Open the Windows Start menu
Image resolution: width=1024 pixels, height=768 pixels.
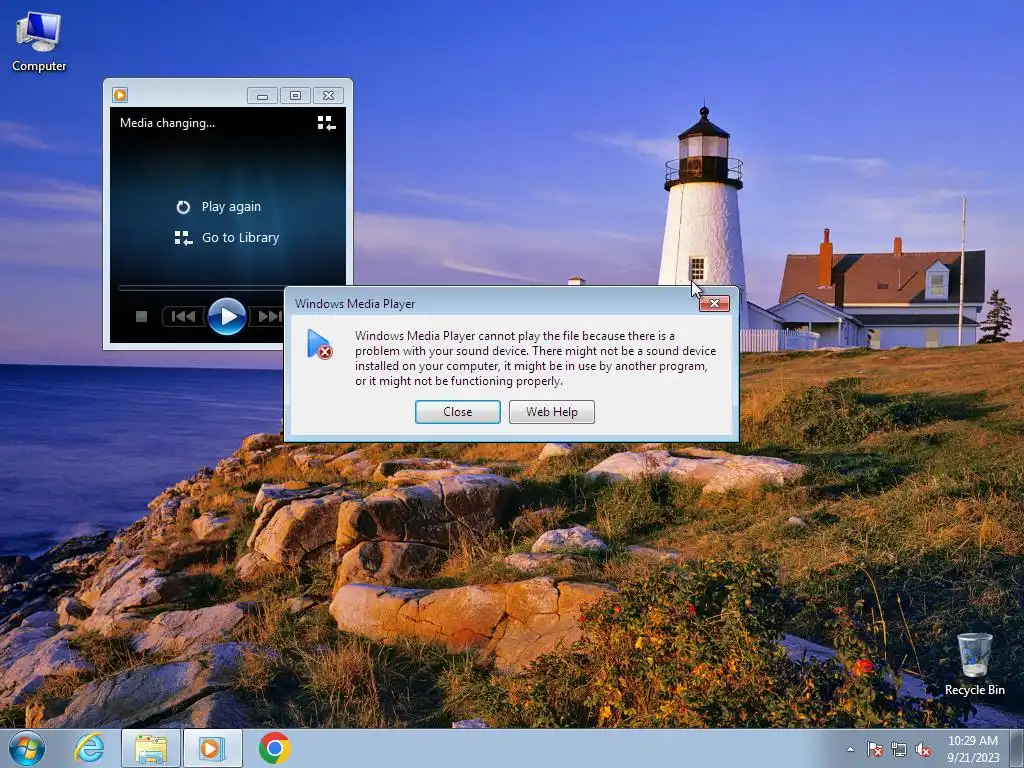27,748
